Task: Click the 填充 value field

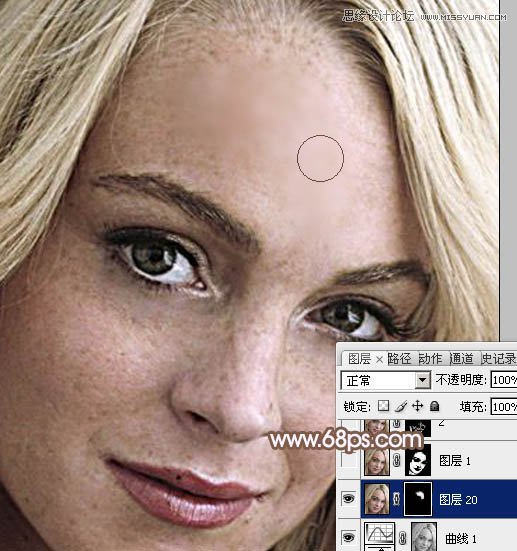Action: point(504,407)
